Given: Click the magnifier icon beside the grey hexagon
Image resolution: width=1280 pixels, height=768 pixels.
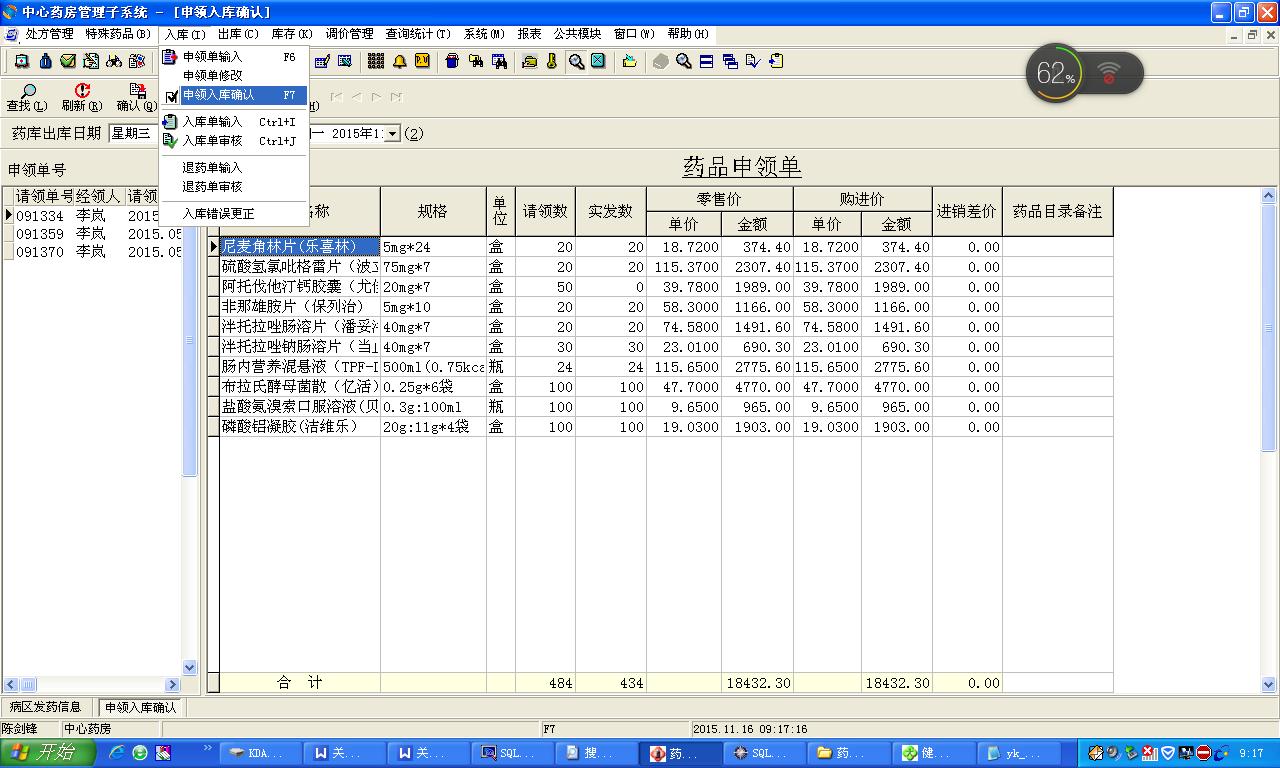Looking at the screenshot, I should [684, 61].
